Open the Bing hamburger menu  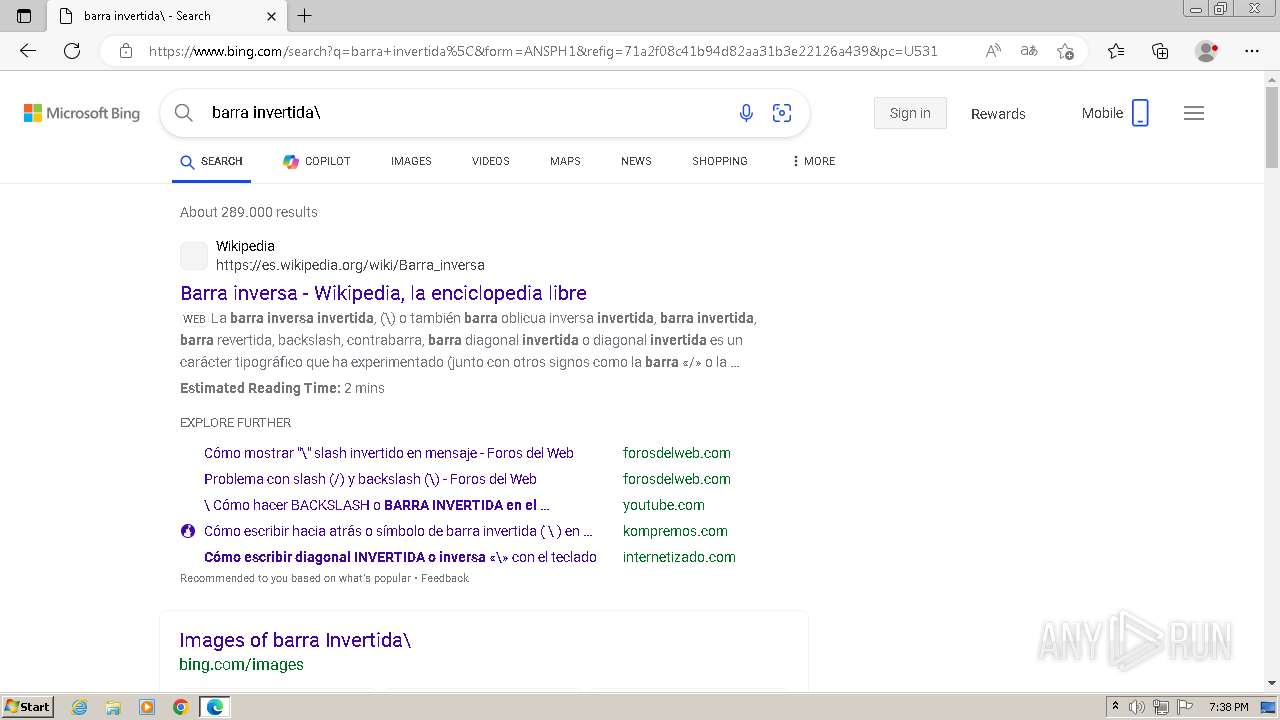pyautogui.click(x=1194, y=113)
